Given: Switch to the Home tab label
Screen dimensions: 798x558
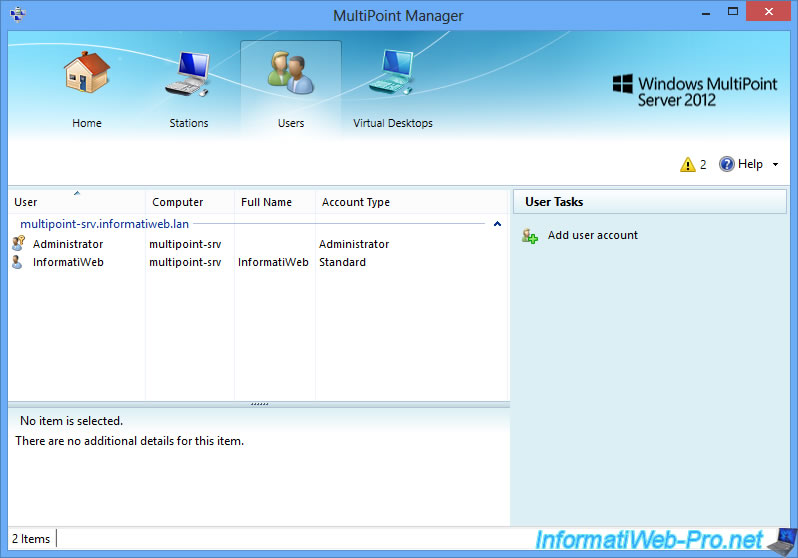Looking at the screenshot, I should pos(87,123).
